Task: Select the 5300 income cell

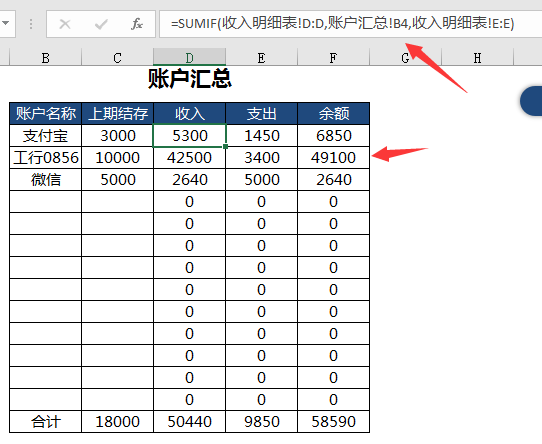Action: (189, 136)
